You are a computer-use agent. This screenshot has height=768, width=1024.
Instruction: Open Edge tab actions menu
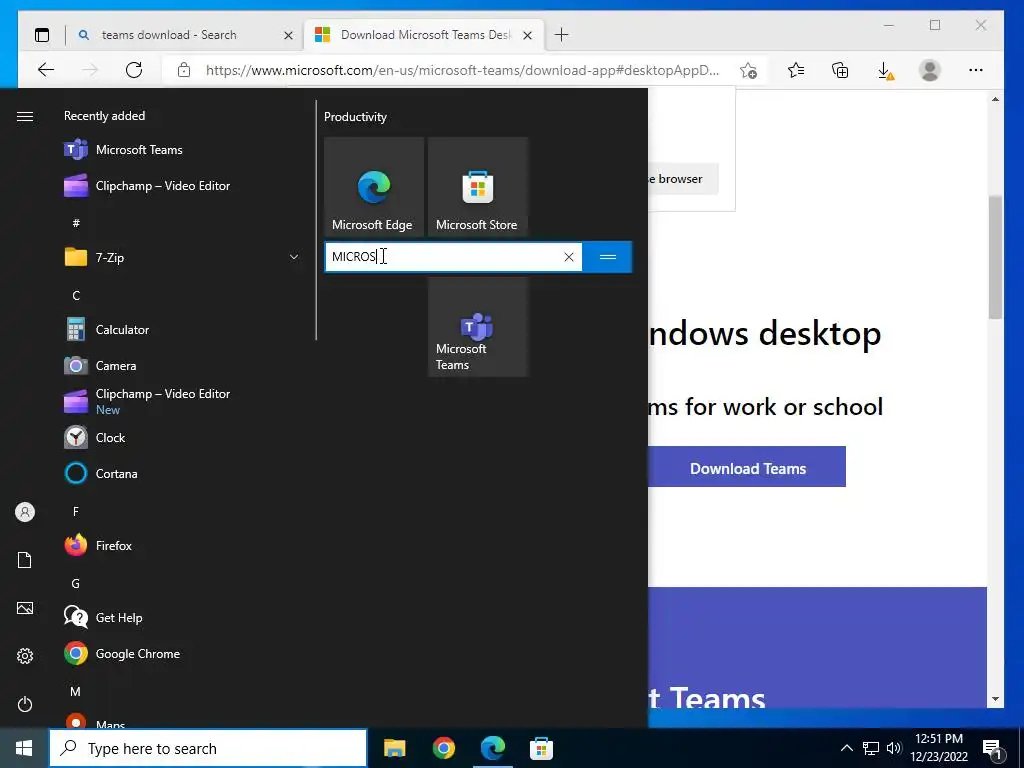pos(42,35)
